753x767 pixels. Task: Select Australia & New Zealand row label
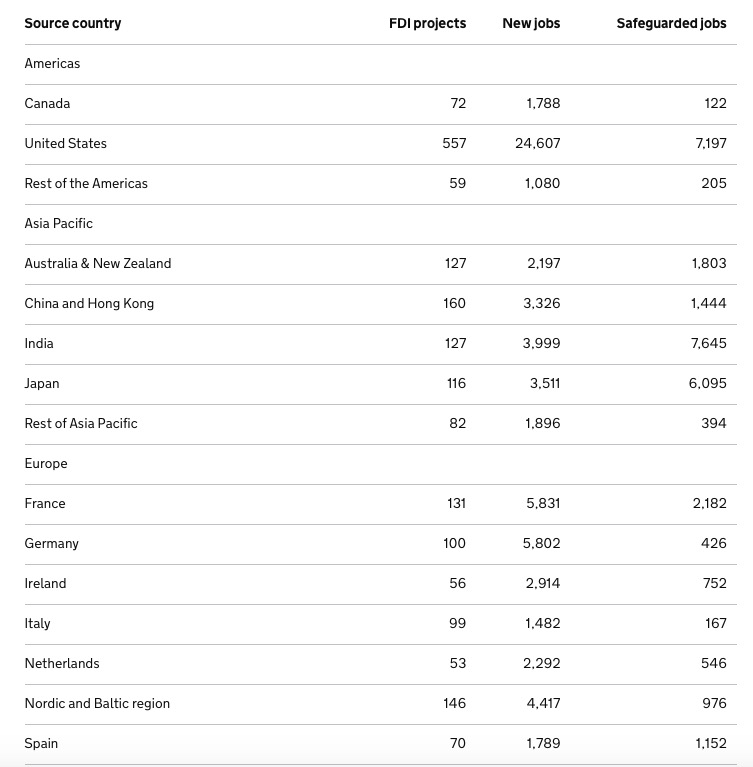tap(98, 264)
